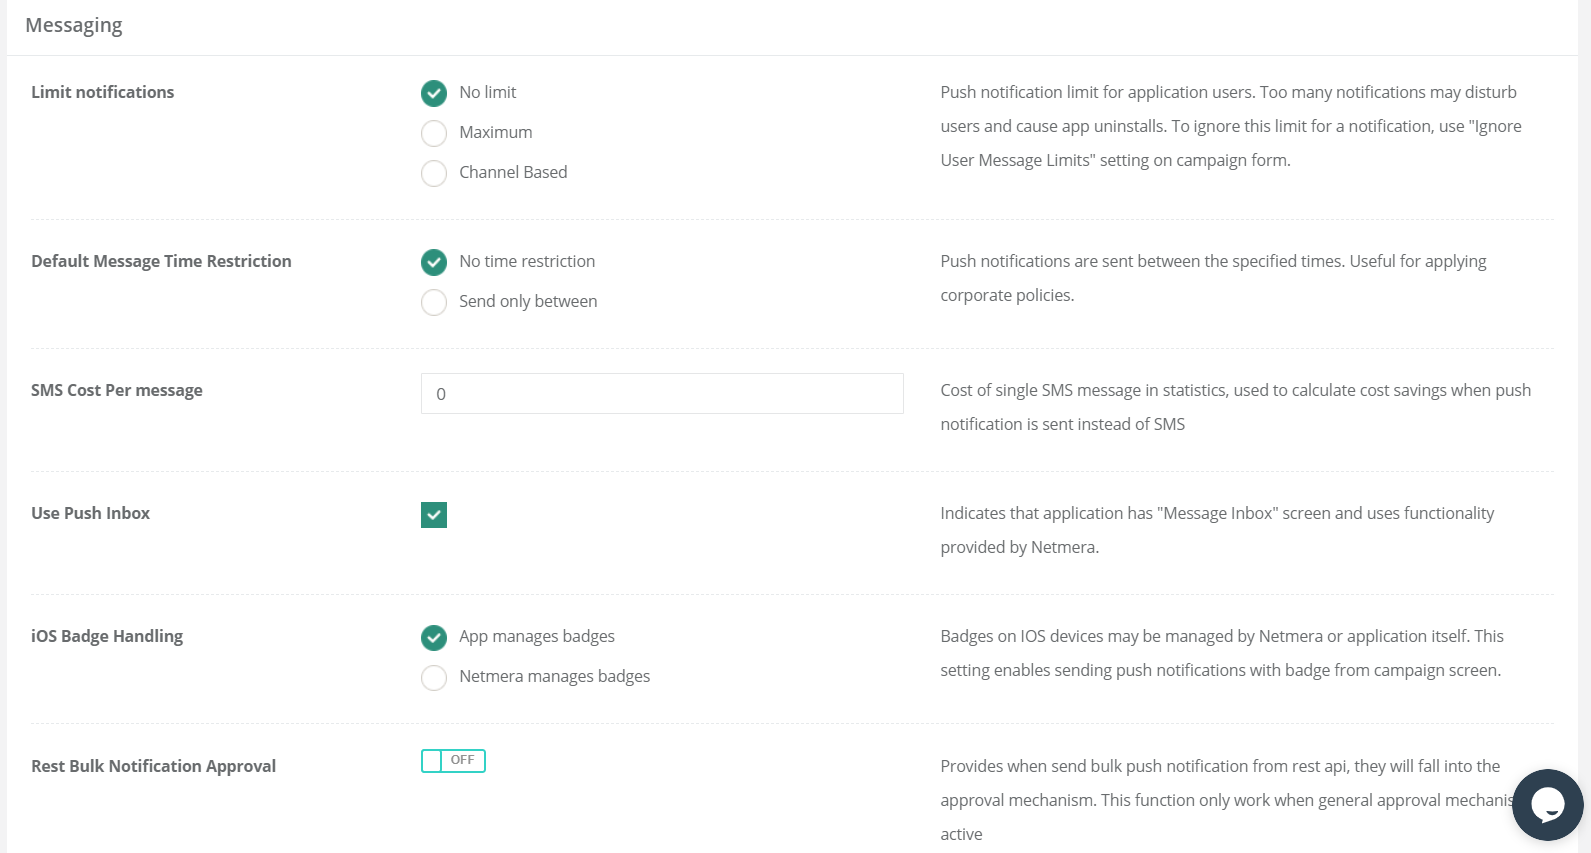Click the SMS Cost Per message label
The image size is (1591, 853).
coord(117,390)
